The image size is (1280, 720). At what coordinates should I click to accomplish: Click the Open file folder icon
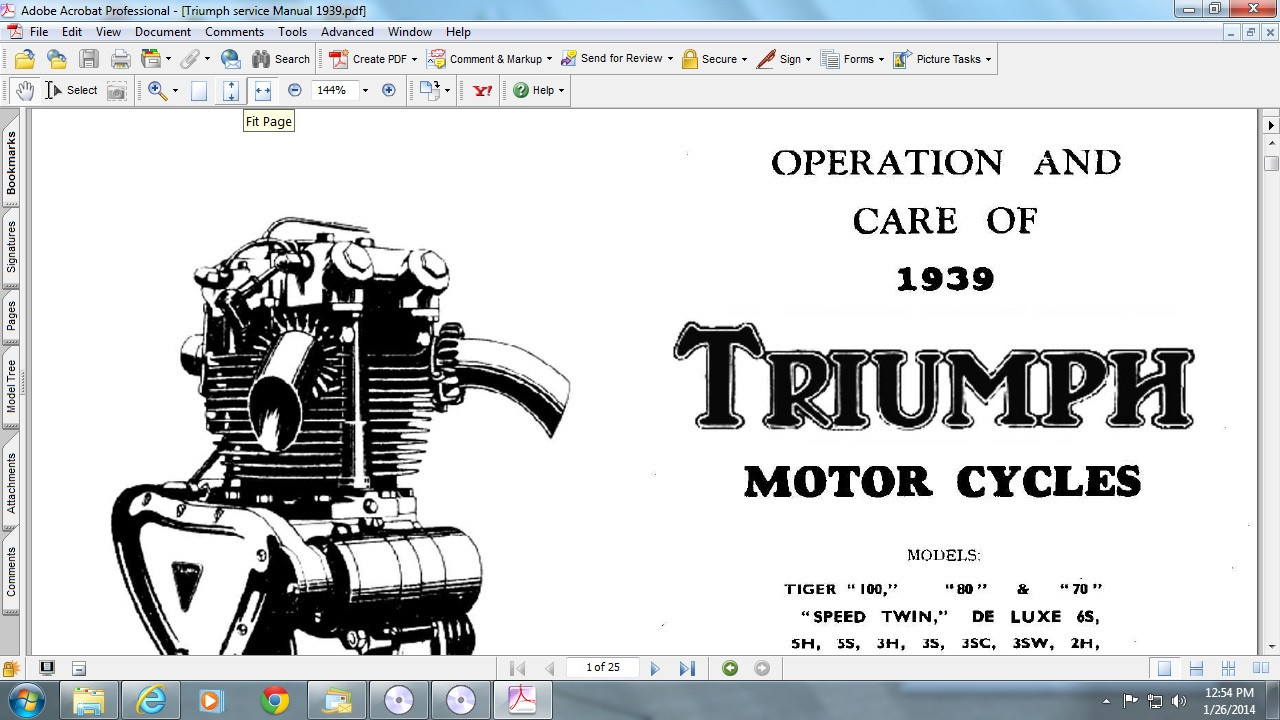click(x=25, y=59)
